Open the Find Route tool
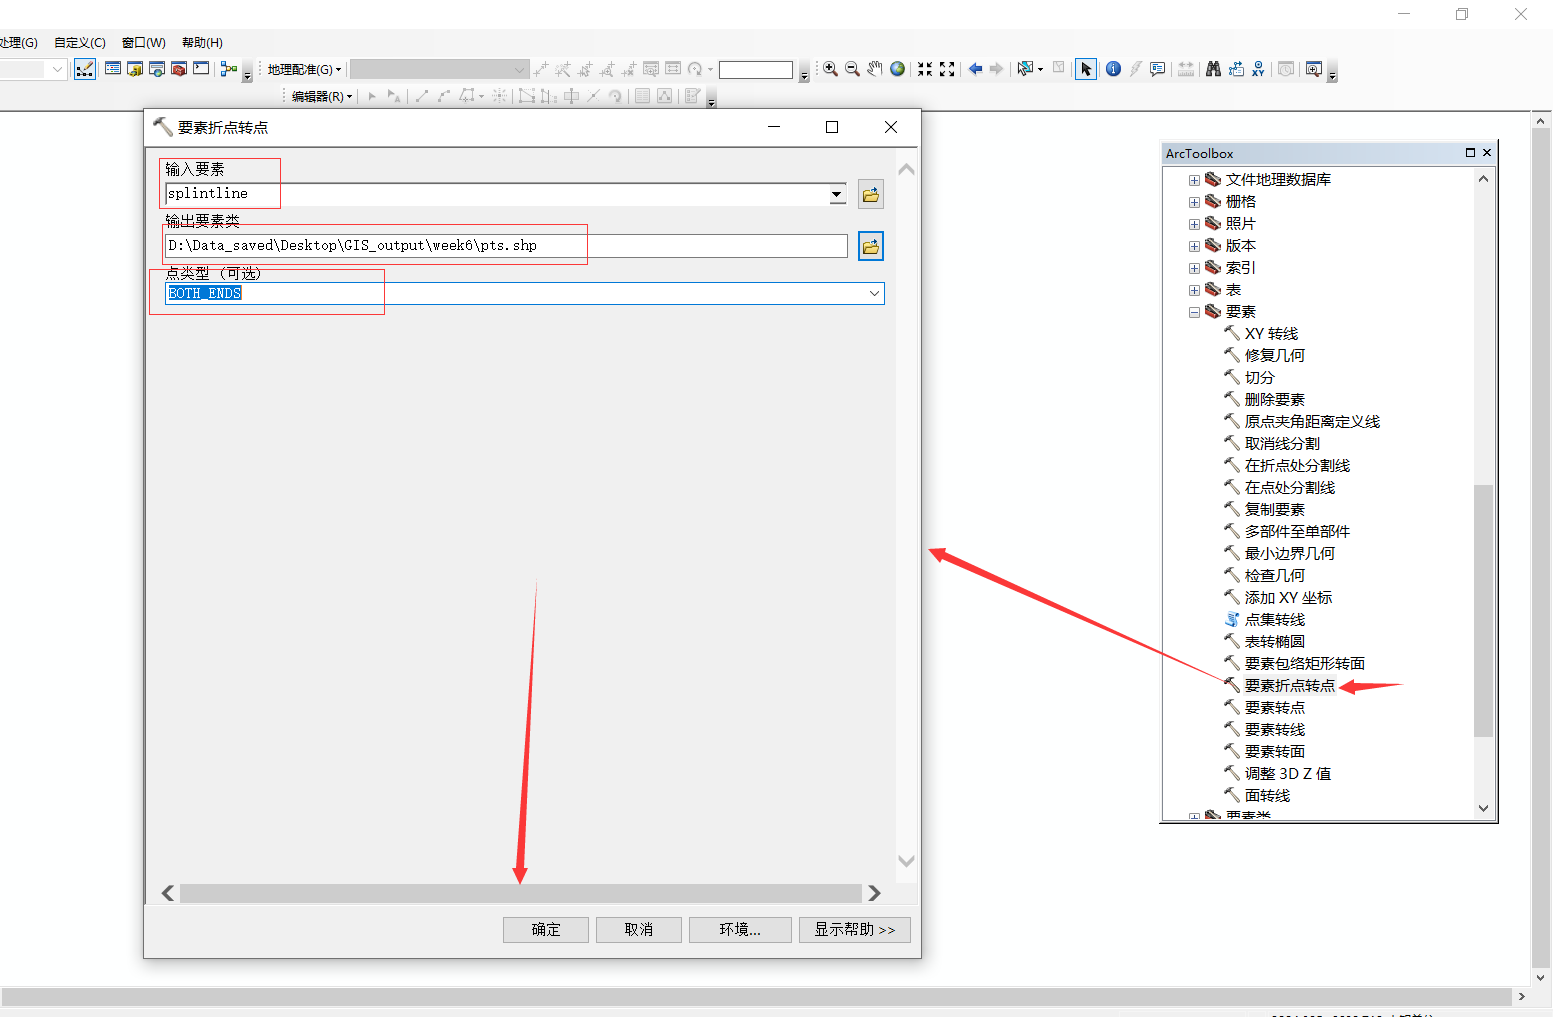 click(1236, 69)
